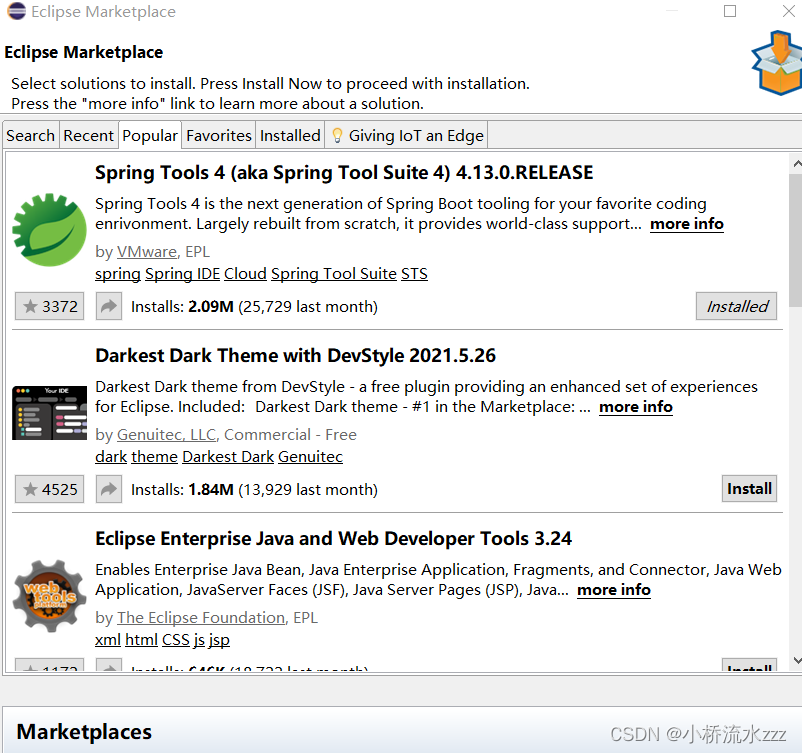
Task: Click the Eclipse Marketplace box icon
Action: (x=776, y=63)
